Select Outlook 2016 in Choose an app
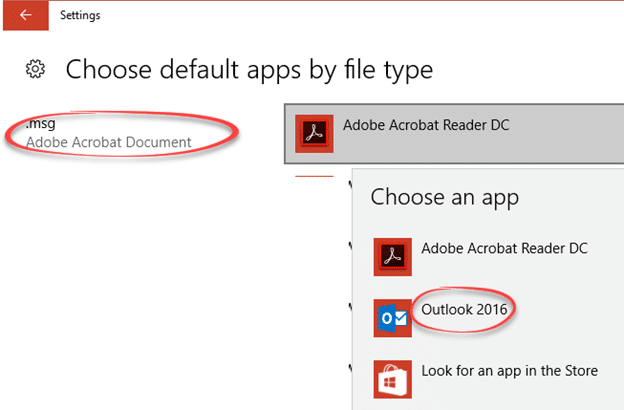The height and width of the screenshot is (410, 624). pyautogui.click(x=464, y=309)
